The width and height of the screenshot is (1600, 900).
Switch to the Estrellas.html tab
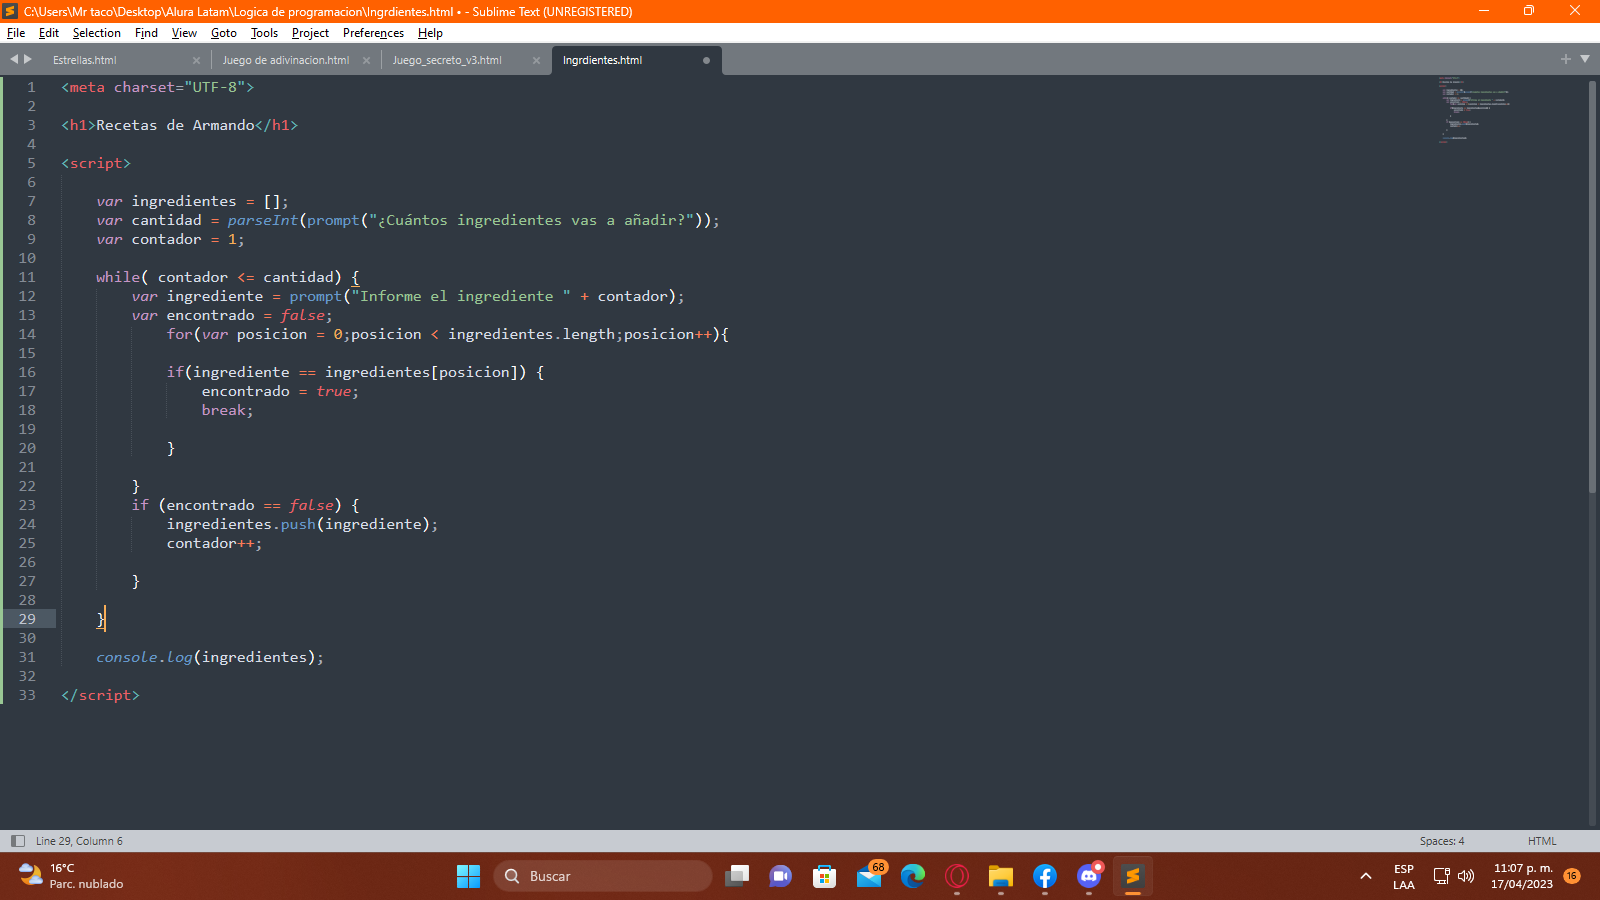tap(85, 60)
